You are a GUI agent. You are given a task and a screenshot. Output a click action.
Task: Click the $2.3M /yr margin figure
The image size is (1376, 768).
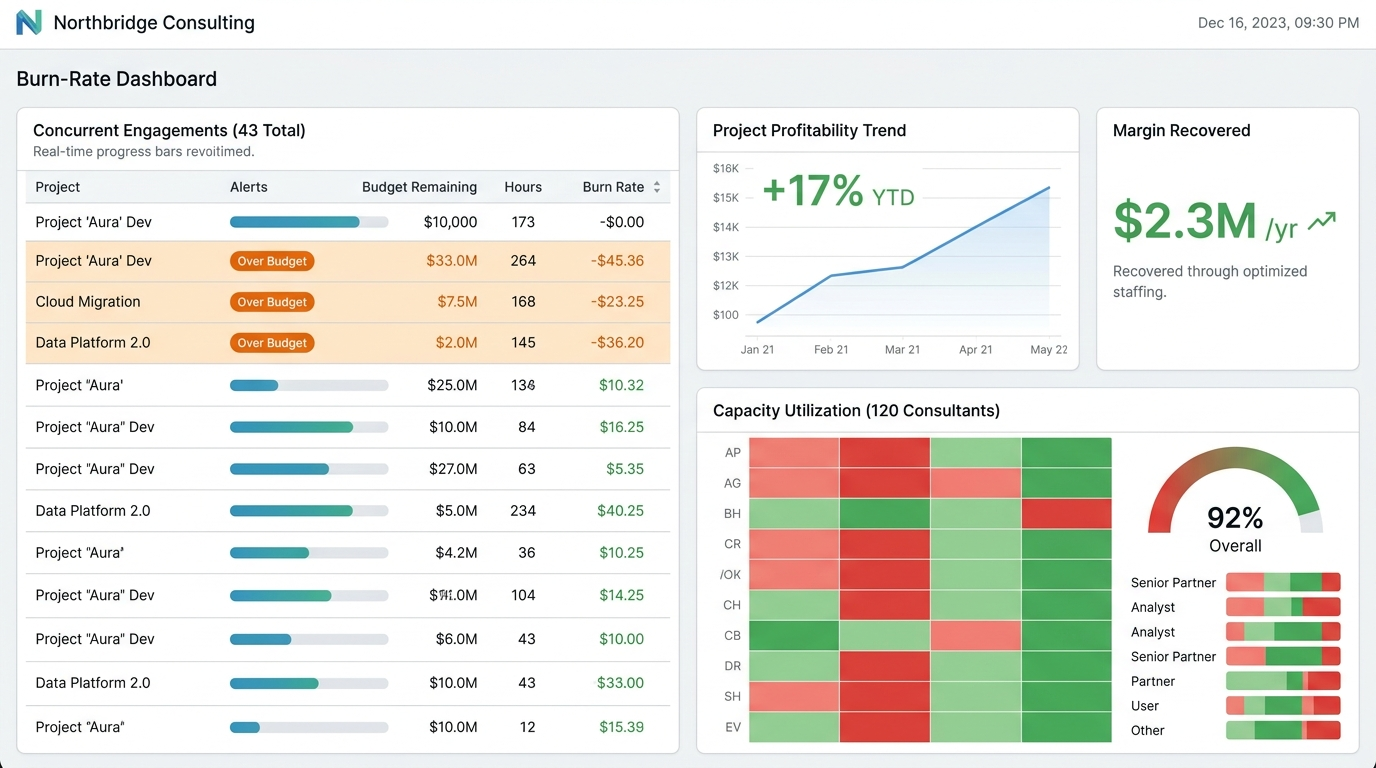pos(1205,221)
